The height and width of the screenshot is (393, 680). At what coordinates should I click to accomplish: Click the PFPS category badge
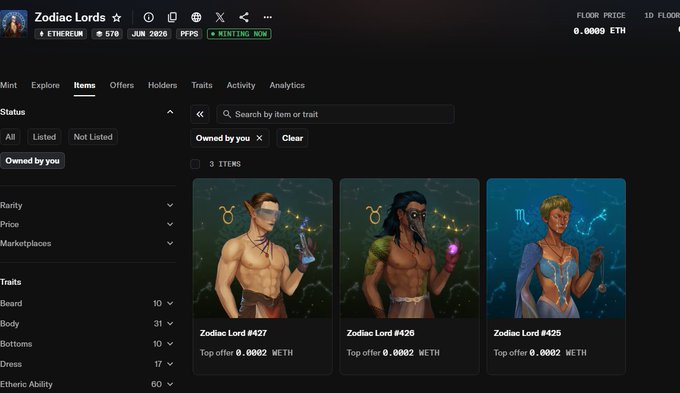point(189,34)
